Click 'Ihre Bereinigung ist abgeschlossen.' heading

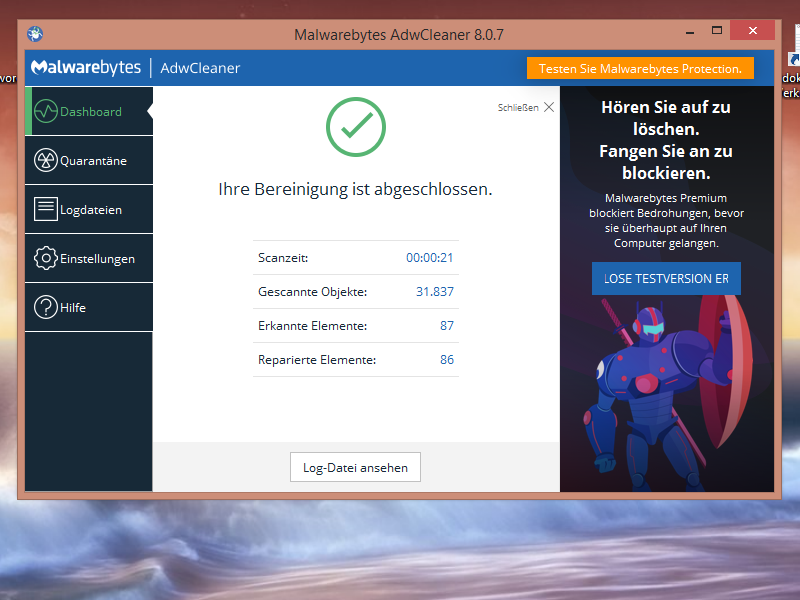(356, 189)
